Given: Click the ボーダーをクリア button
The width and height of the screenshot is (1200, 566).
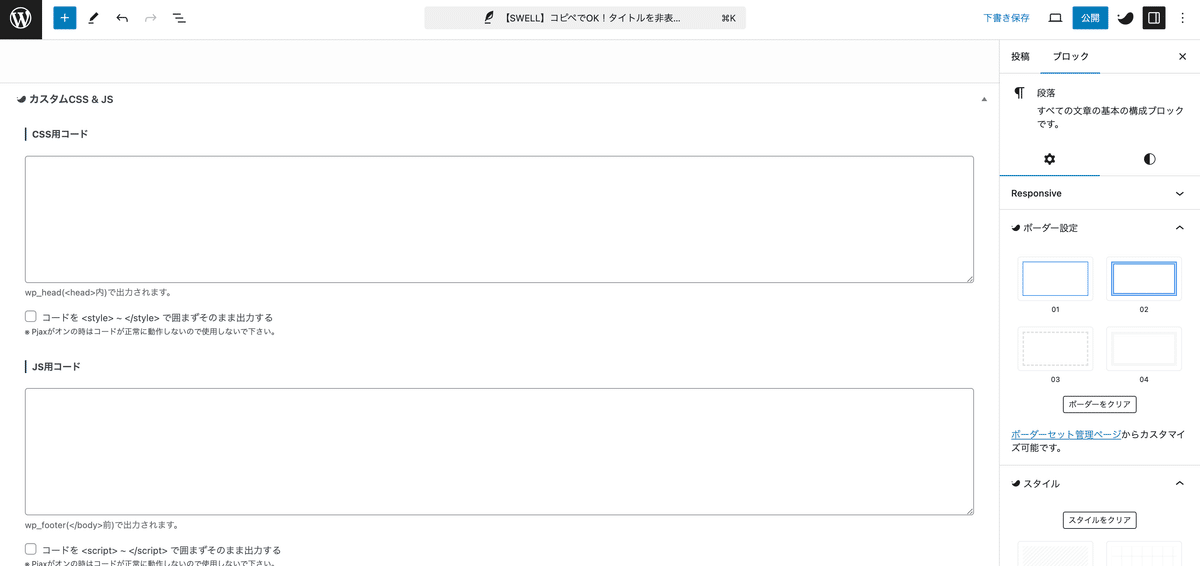Looking at the screenshot, I should click(x=1099, y=404).
